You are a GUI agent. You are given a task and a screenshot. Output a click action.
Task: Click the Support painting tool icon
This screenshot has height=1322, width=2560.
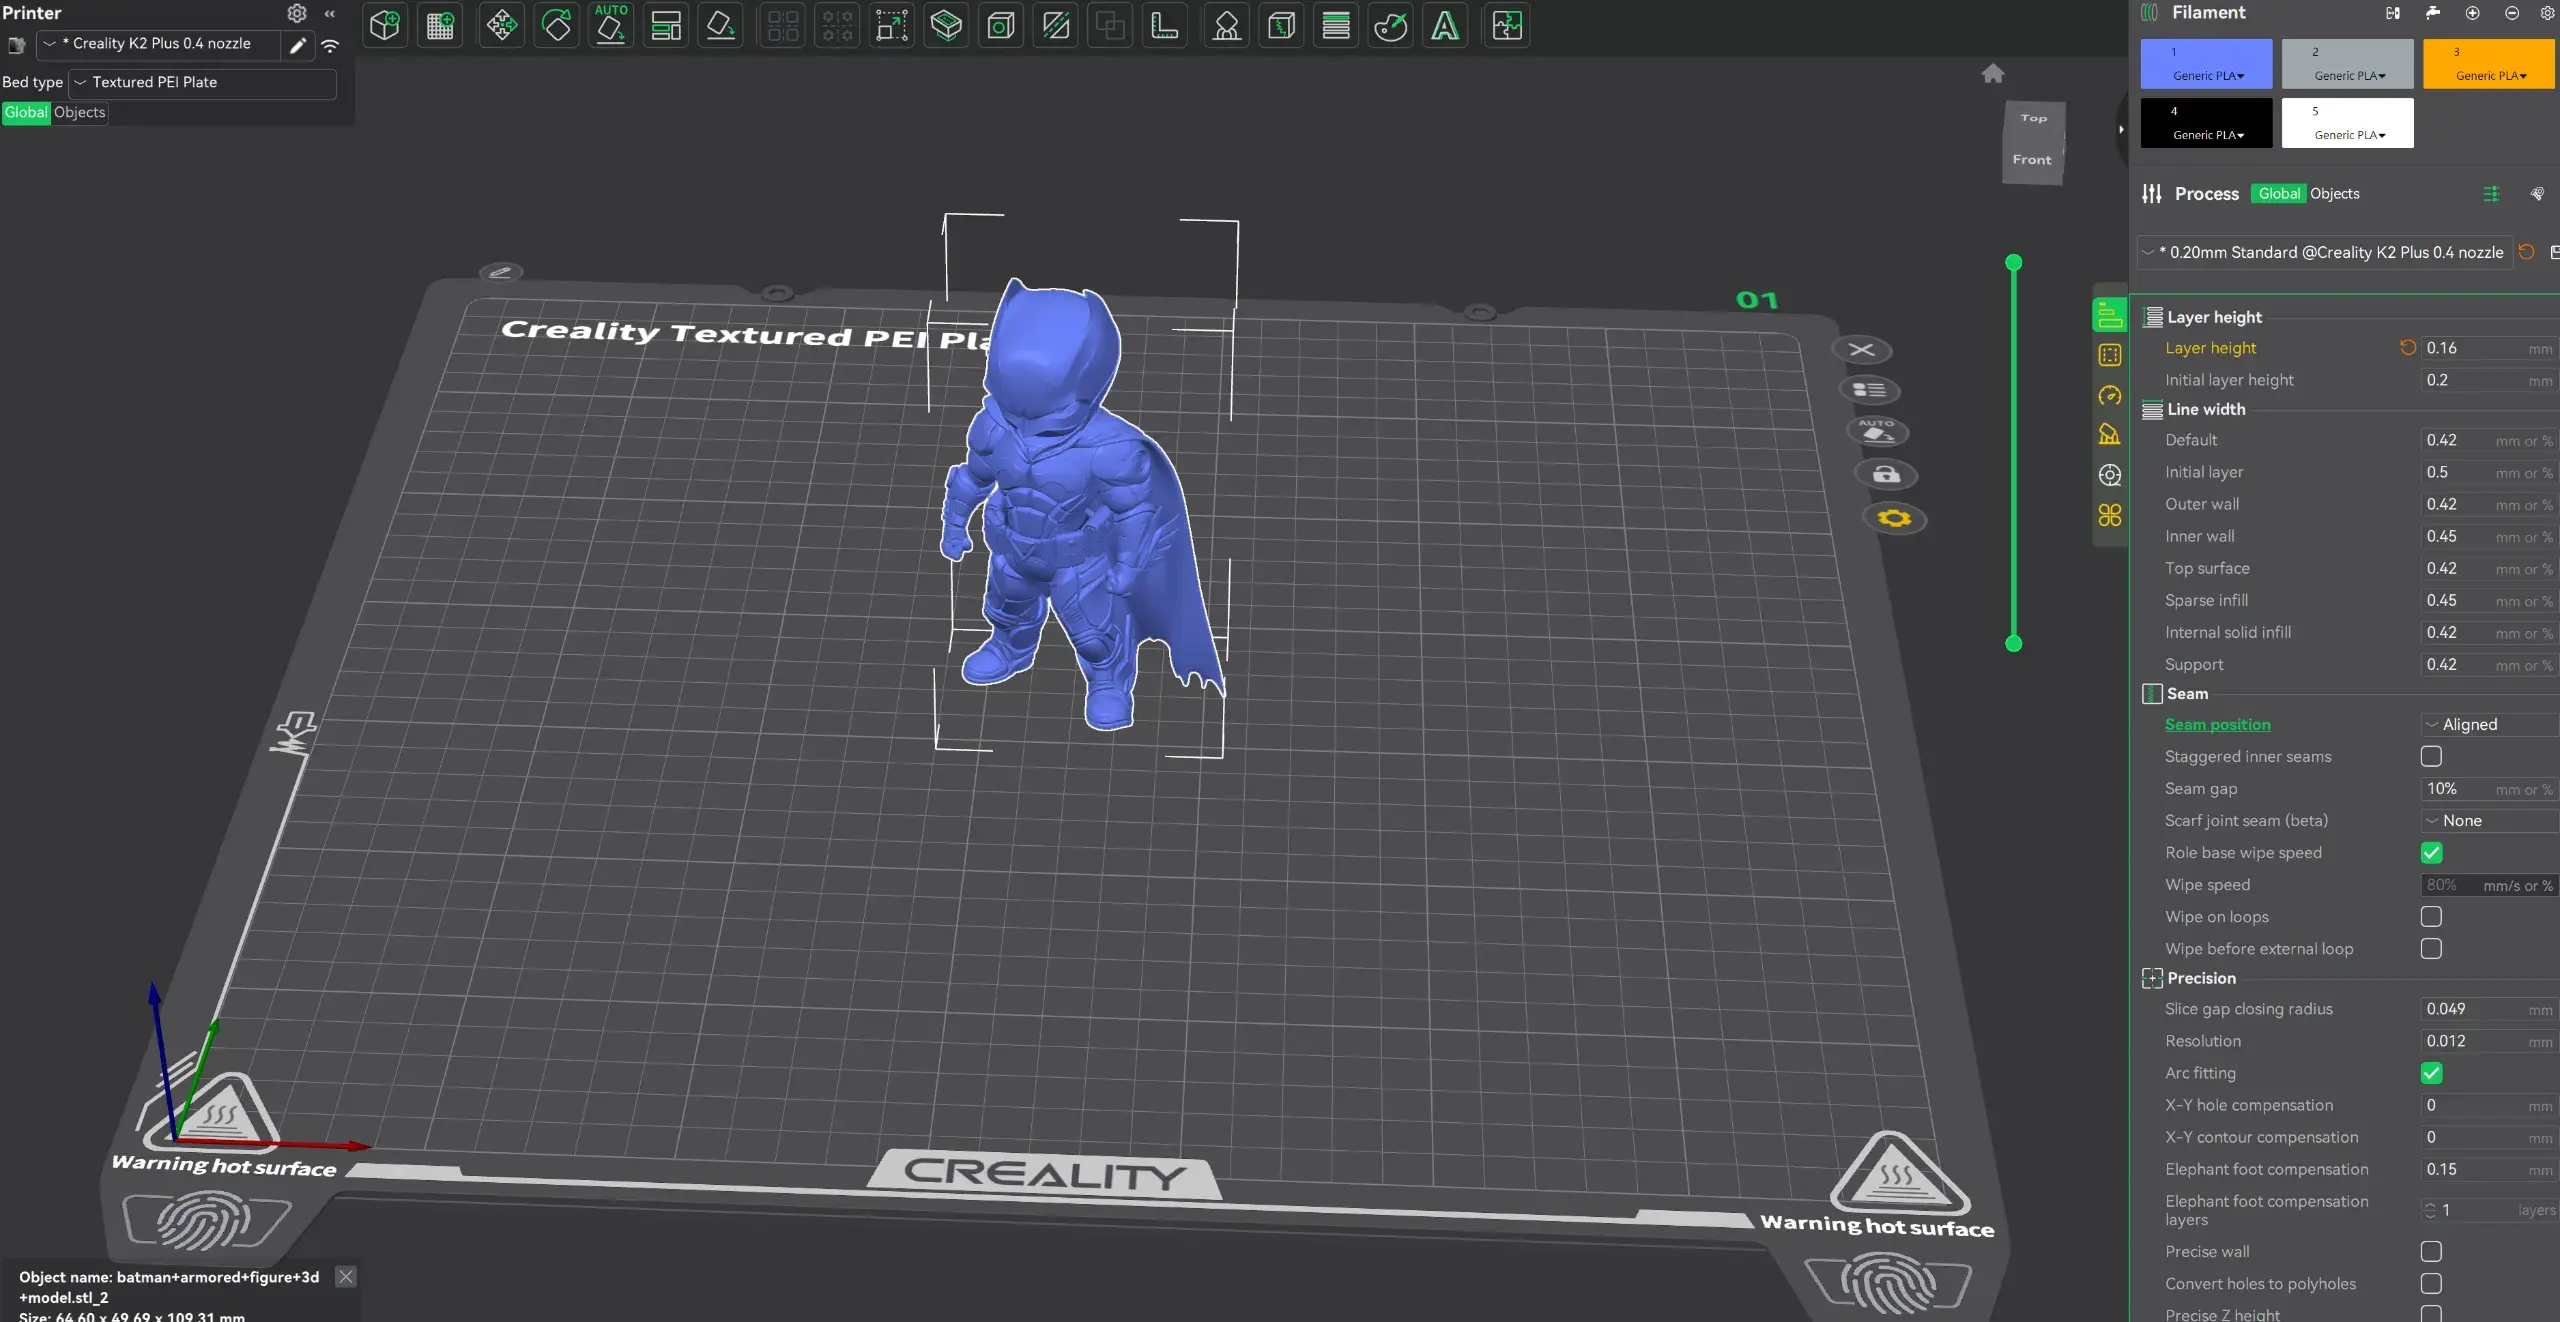click(x=1227, y=25)
